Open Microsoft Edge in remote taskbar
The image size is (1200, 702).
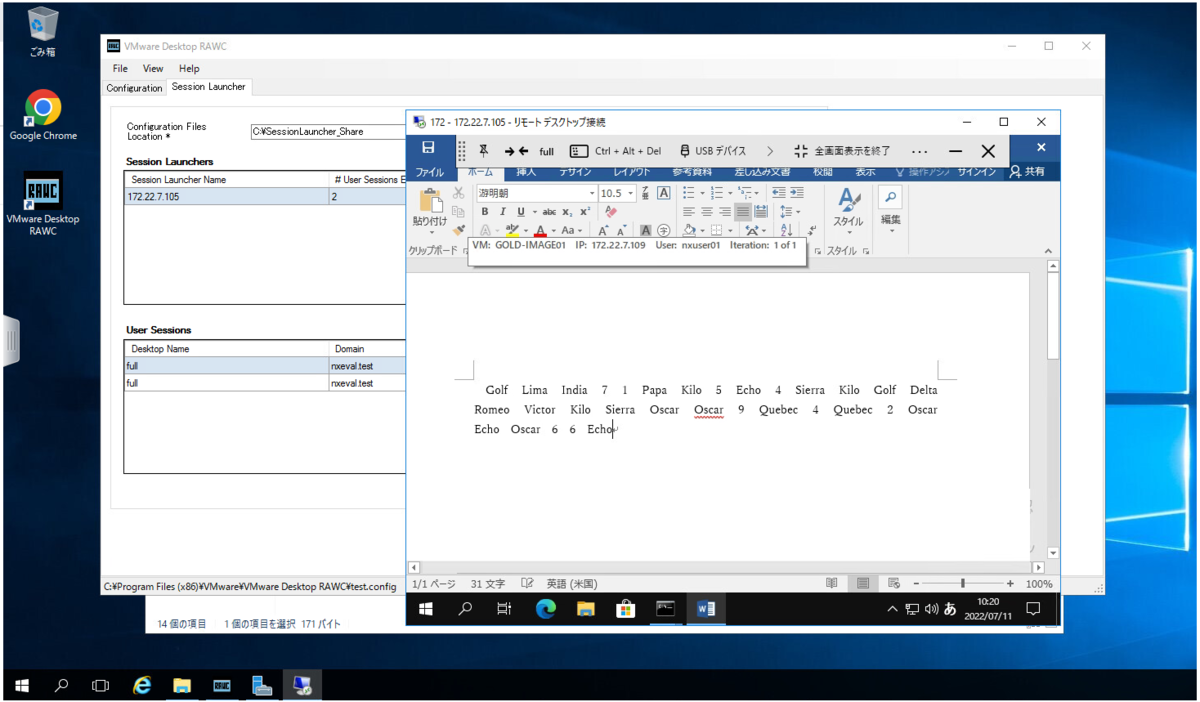545,608
